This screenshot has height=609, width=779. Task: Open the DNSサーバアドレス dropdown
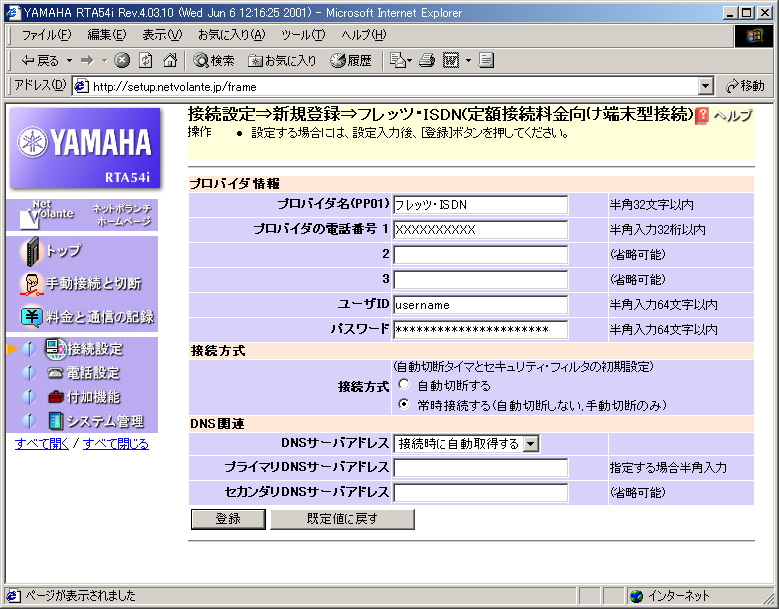pos(531,443)
